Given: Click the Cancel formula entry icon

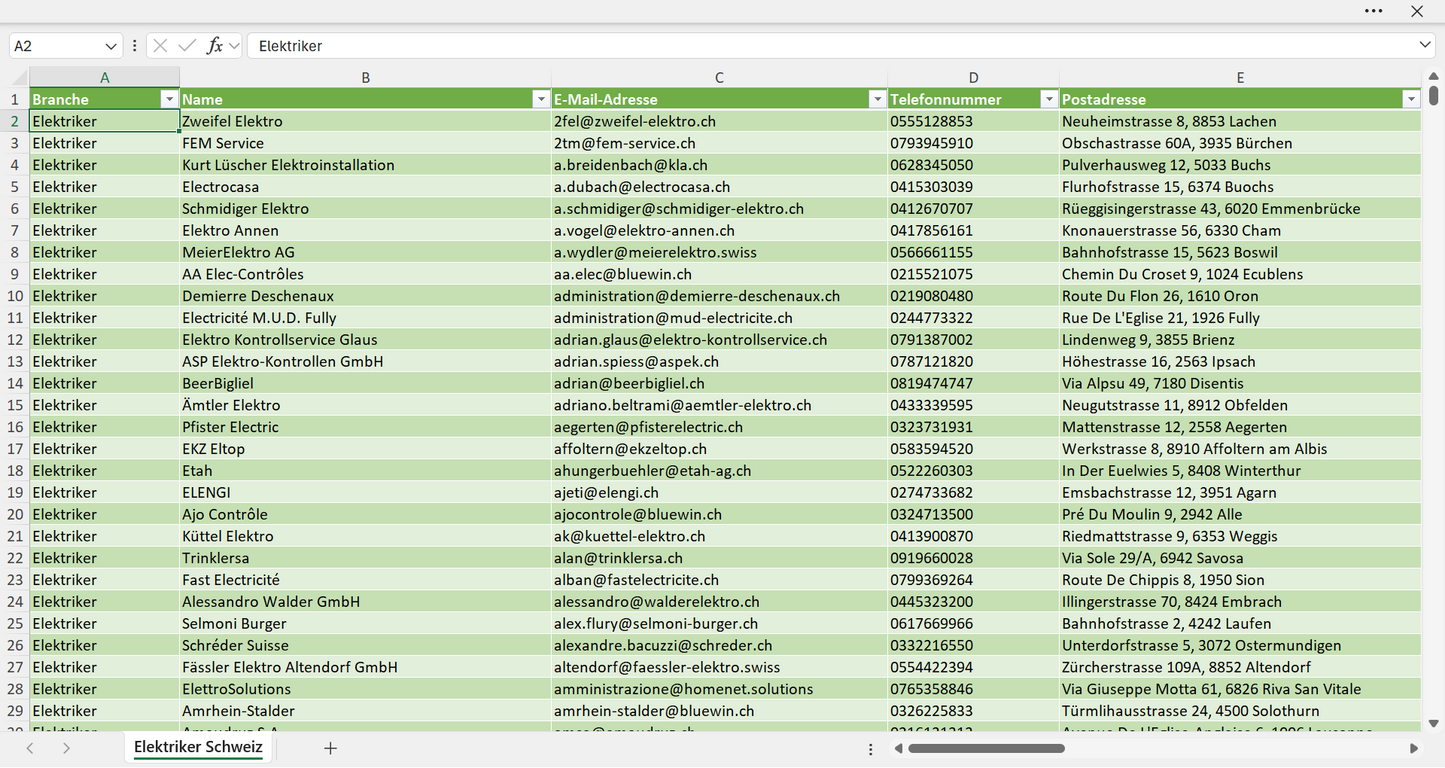Looking at the screenshot, I should click(x=160, y=46).
